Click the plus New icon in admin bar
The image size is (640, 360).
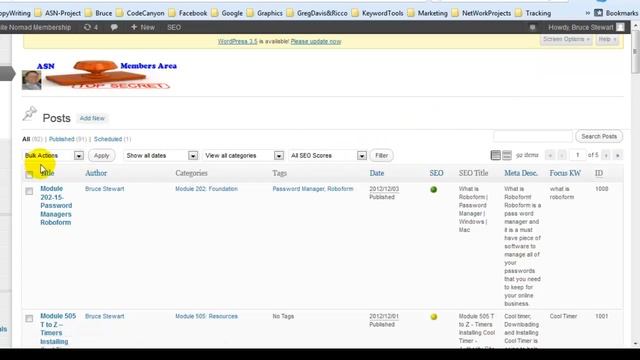click(134, 27)
